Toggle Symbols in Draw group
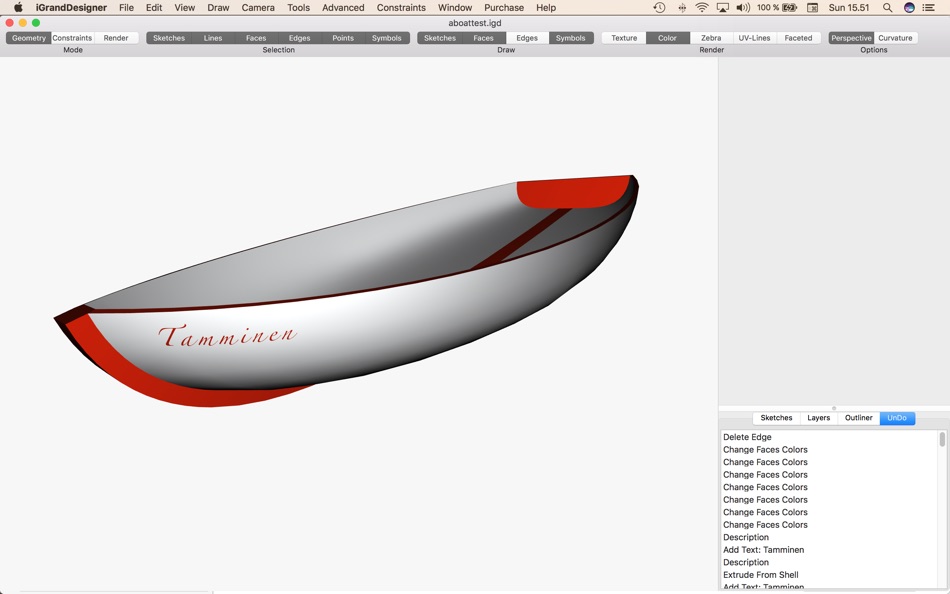 click(571, 38)
